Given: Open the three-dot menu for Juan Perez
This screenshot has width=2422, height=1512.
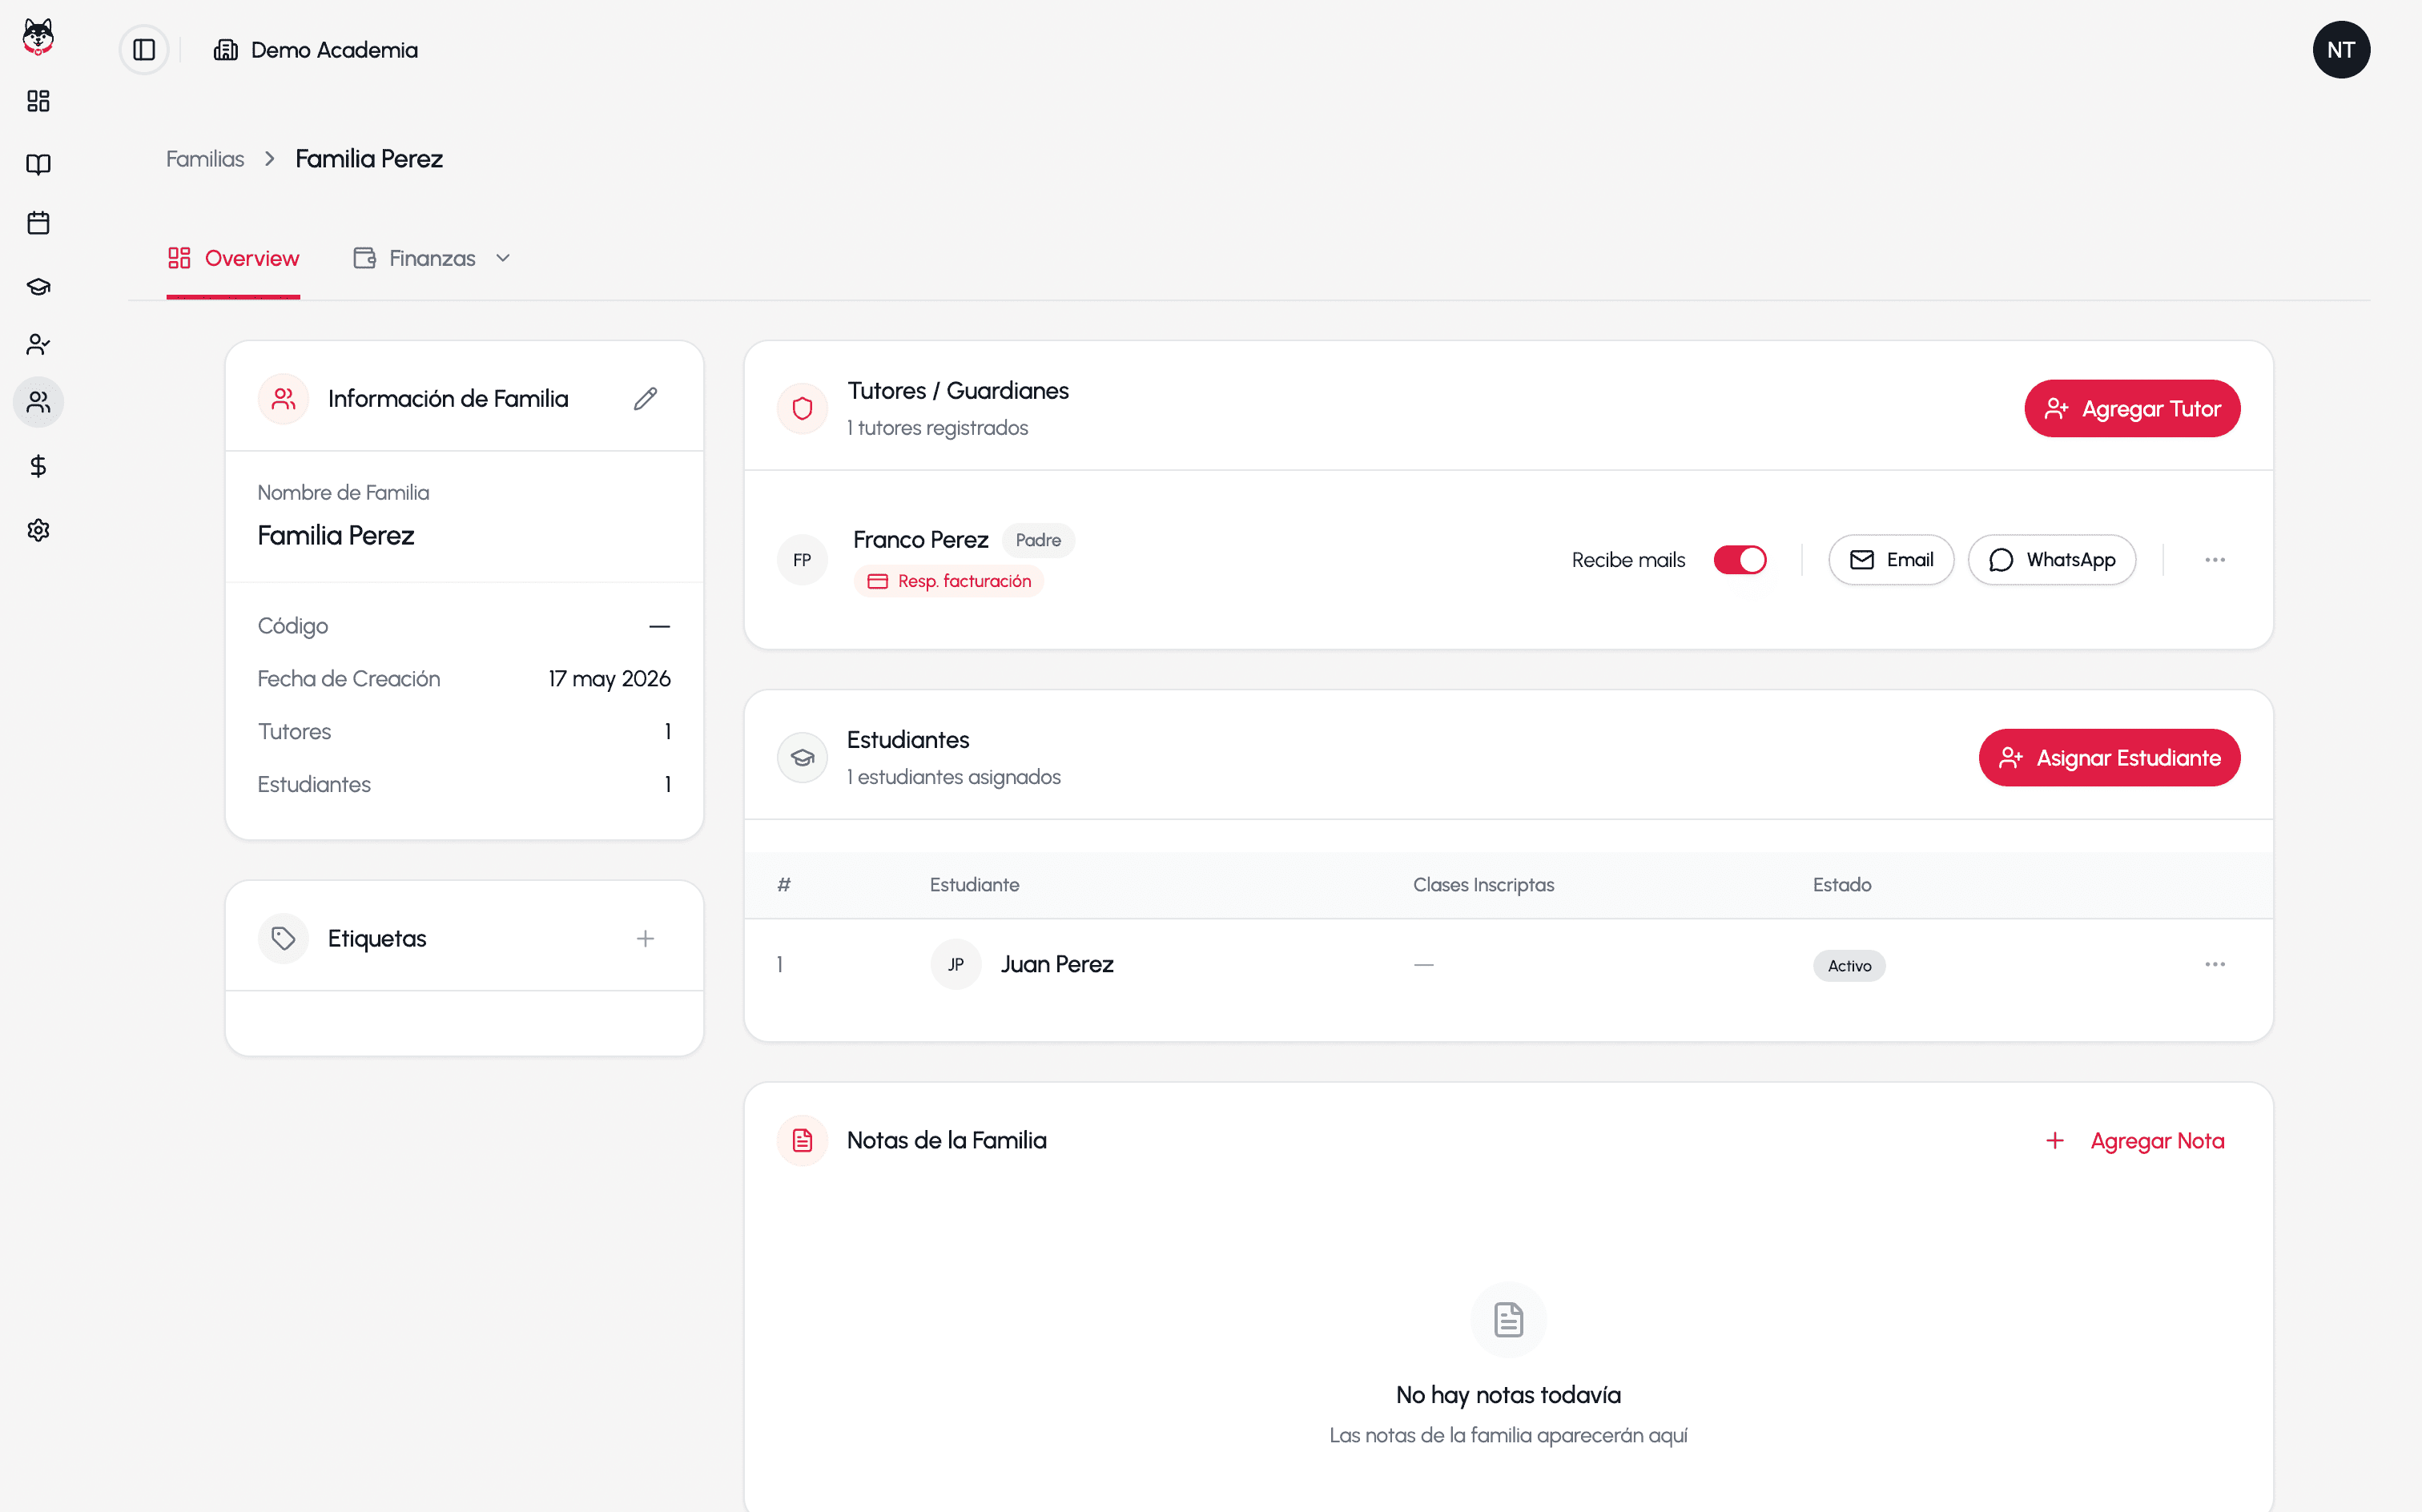Looking at the screenshot, I should pyautogui.click(x=2214, y=965).
